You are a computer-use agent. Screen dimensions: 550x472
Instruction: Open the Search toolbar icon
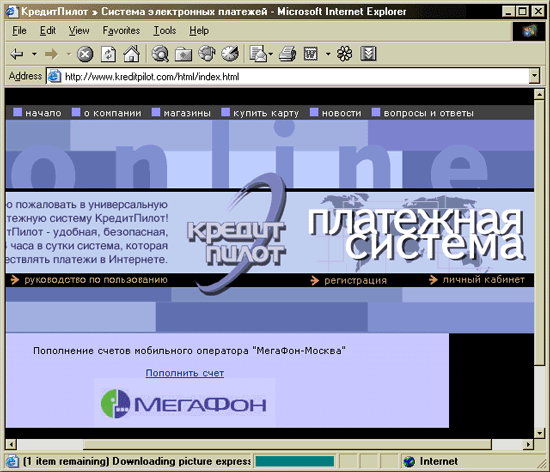[160, 54]
